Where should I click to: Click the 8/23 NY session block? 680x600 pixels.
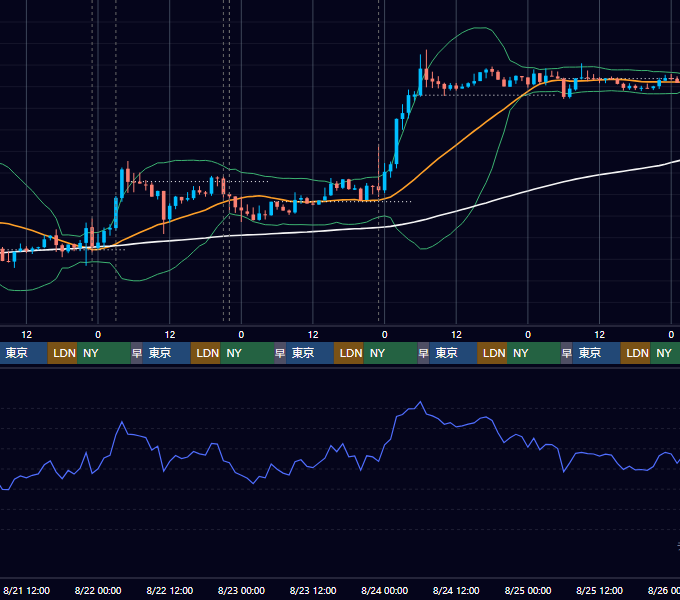click(x=390, y=353)
